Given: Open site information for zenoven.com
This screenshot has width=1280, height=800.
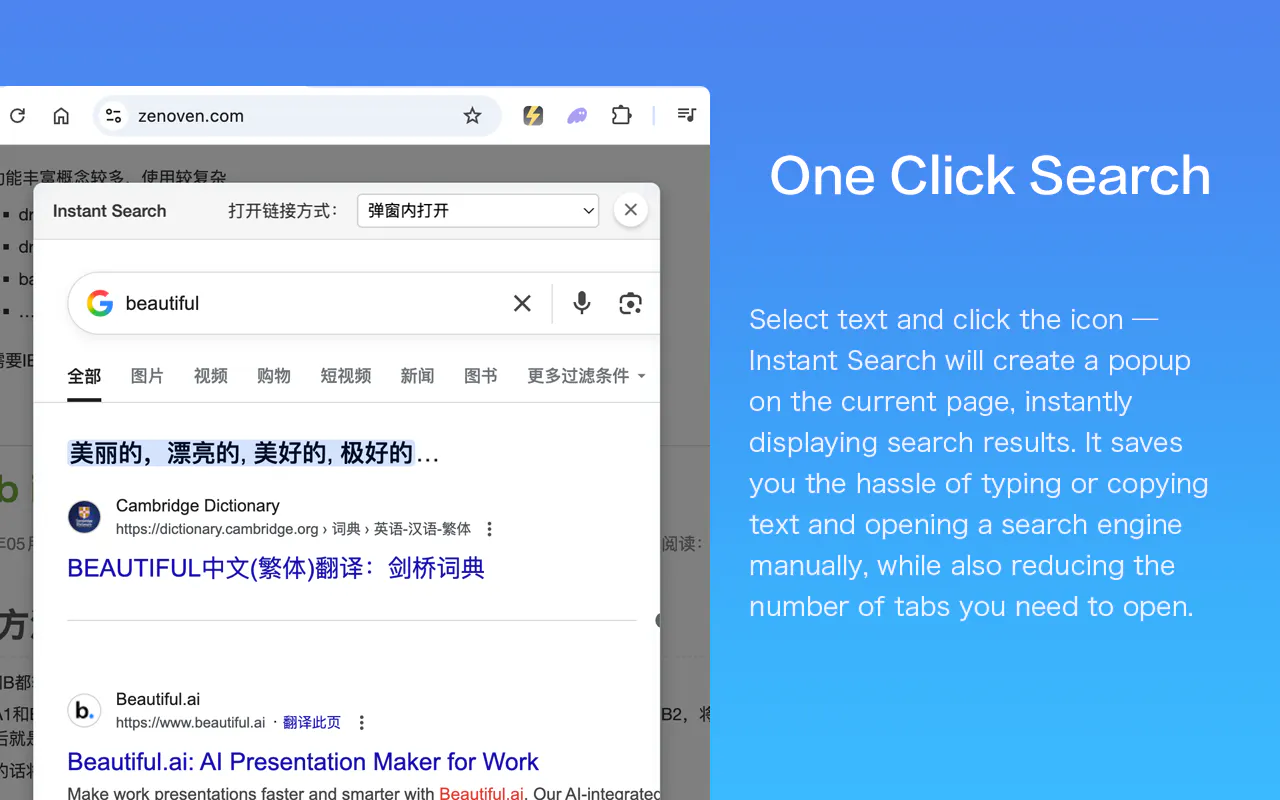Looking at the screenshot, I should pos(114,116).
